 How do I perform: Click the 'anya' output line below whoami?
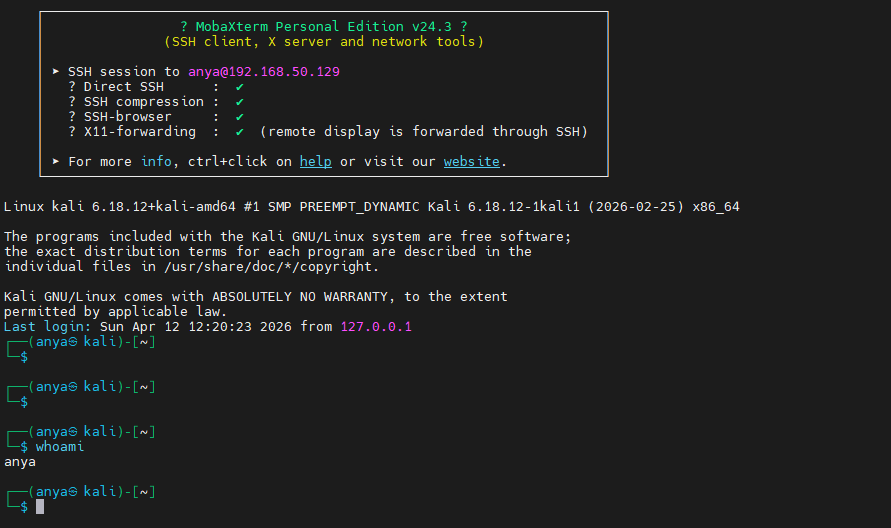coord(20,462)
